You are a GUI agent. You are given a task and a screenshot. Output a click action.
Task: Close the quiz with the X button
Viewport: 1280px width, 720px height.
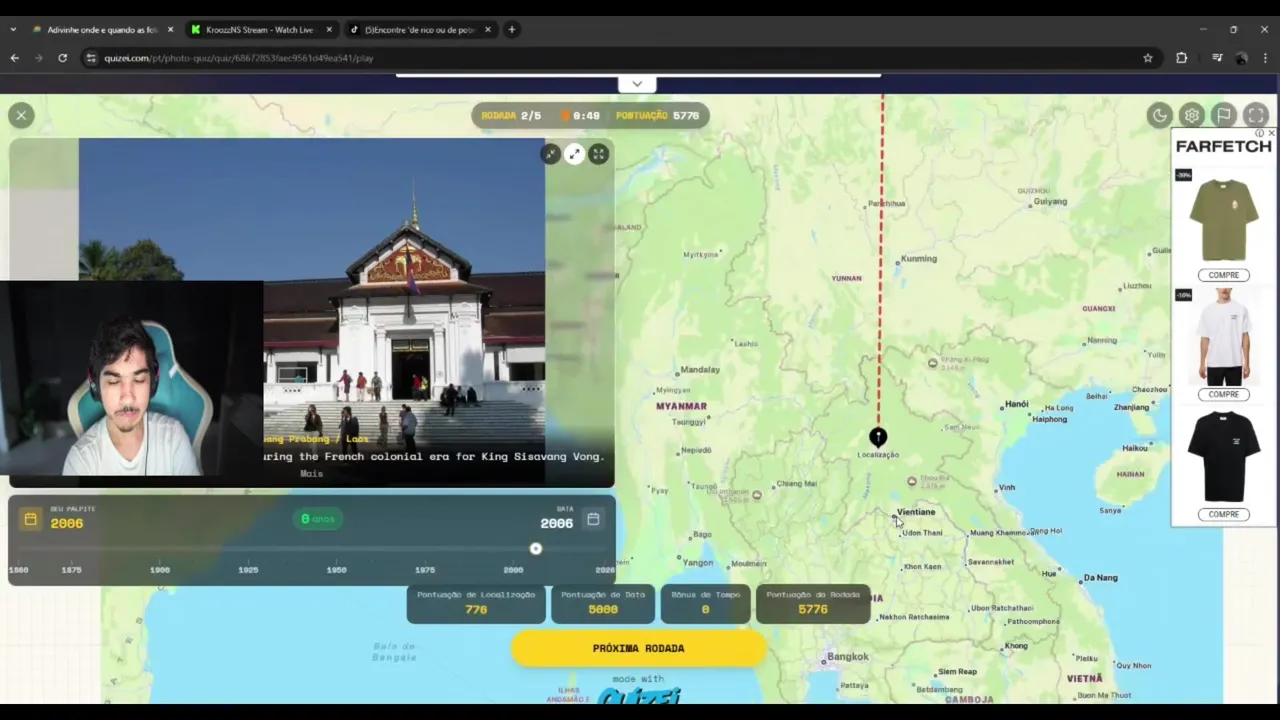point(21,115)
